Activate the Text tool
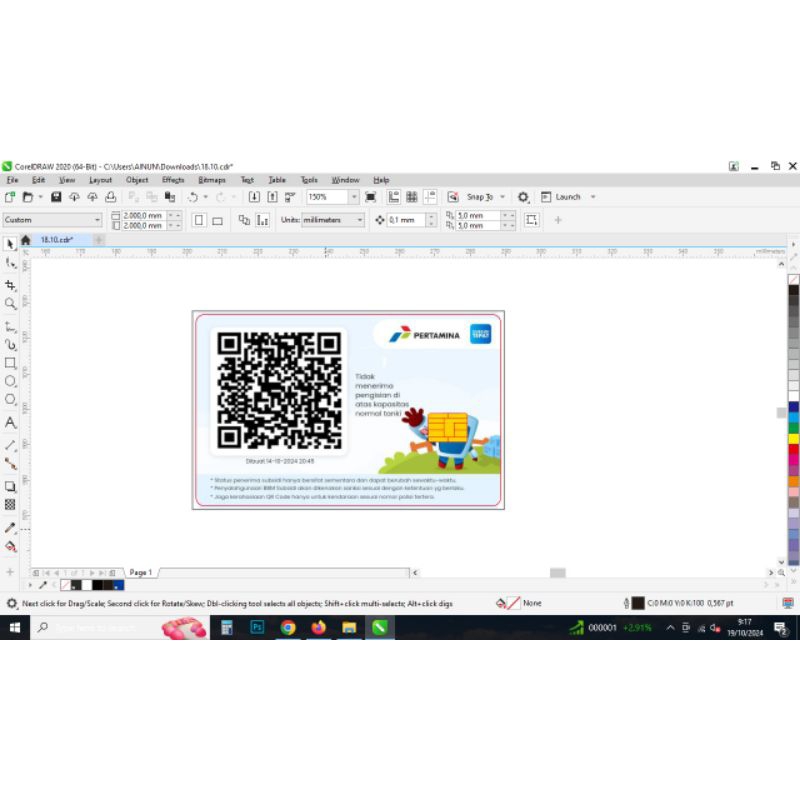This screenshot has width=800, height=800. coord(10,423)
